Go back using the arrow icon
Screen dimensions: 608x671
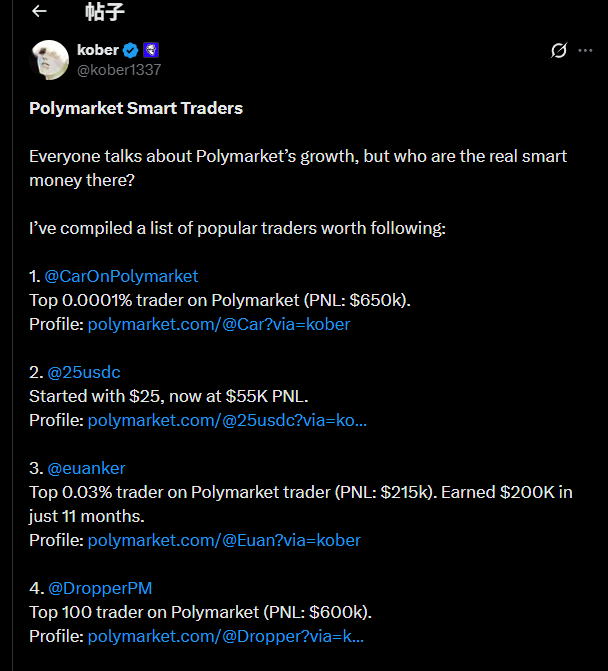click(40, 12)
